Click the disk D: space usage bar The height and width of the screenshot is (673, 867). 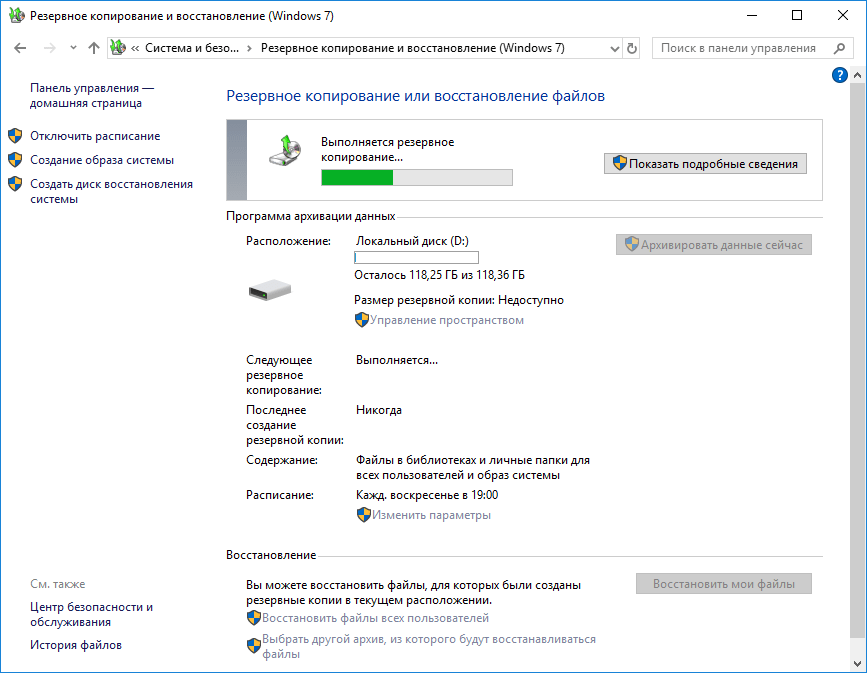tap(416, 257)
